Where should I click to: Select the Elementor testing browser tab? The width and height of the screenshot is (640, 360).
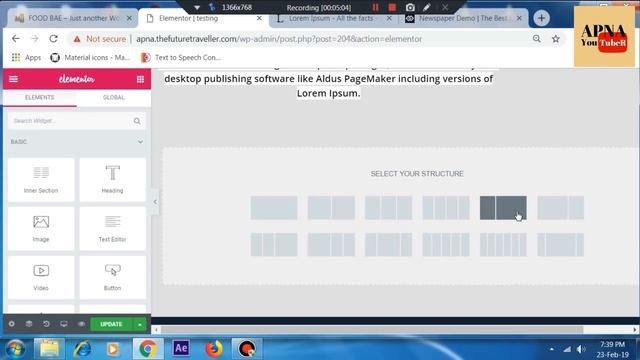203,18
